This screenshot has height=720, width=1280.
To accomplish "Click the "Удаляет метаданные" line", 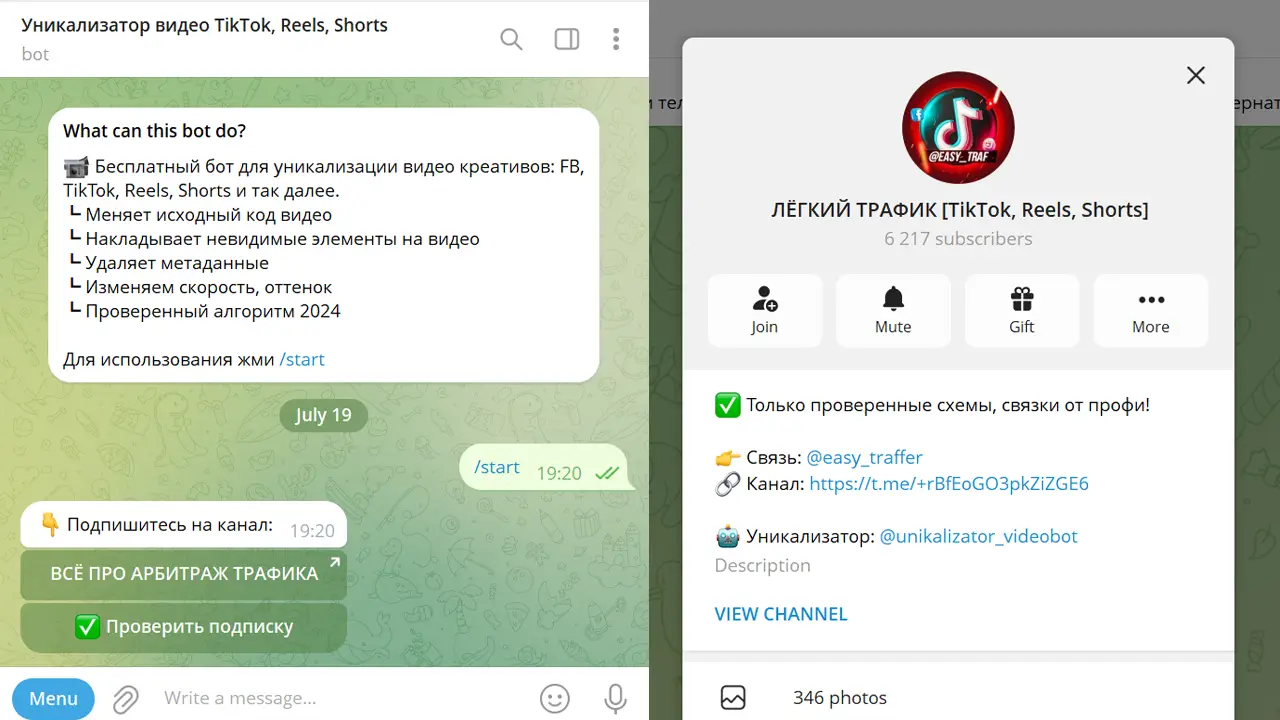I will tap(177, 263).
